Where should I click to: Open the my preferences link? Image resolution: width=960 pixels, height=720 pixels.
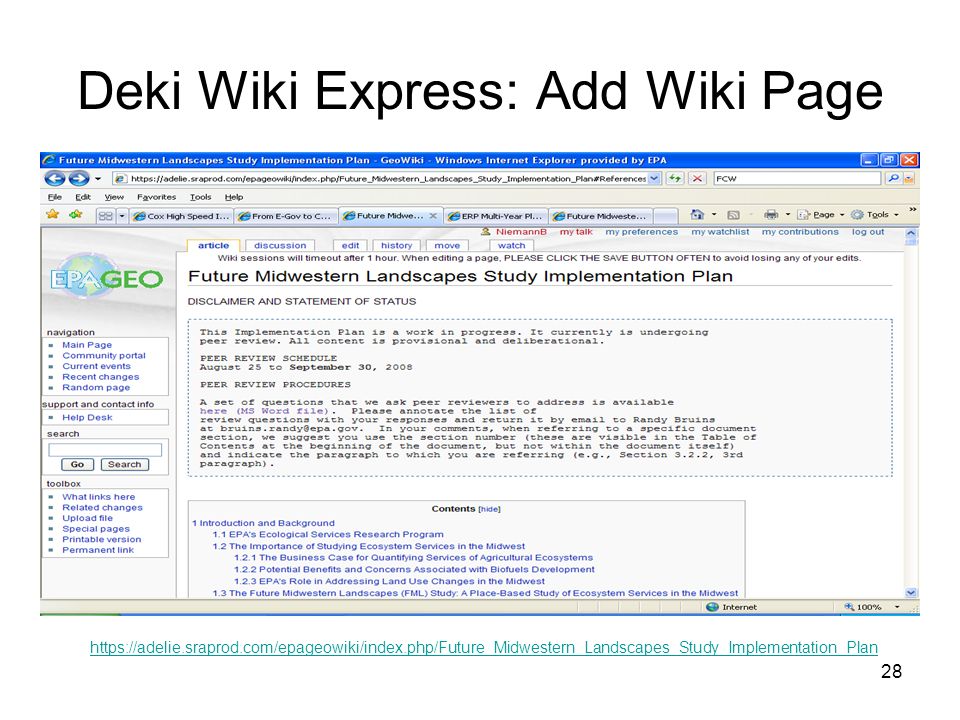pyautogui.click(x=642, y=232)
